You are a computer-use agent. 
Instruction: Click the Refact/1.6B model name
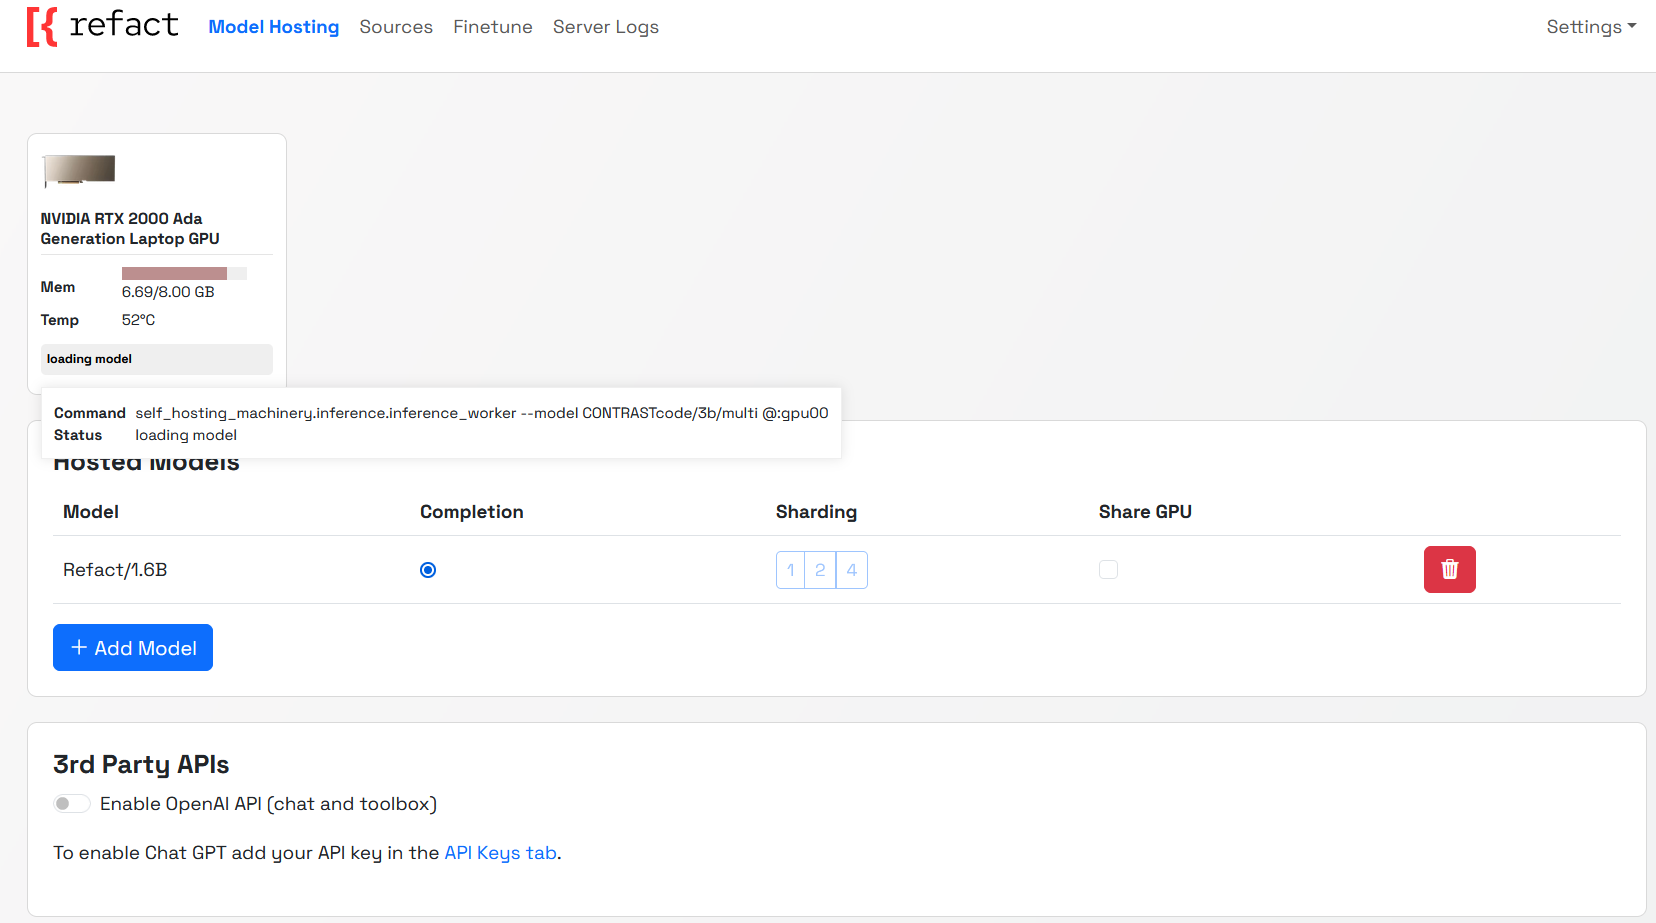pos(115,569)
